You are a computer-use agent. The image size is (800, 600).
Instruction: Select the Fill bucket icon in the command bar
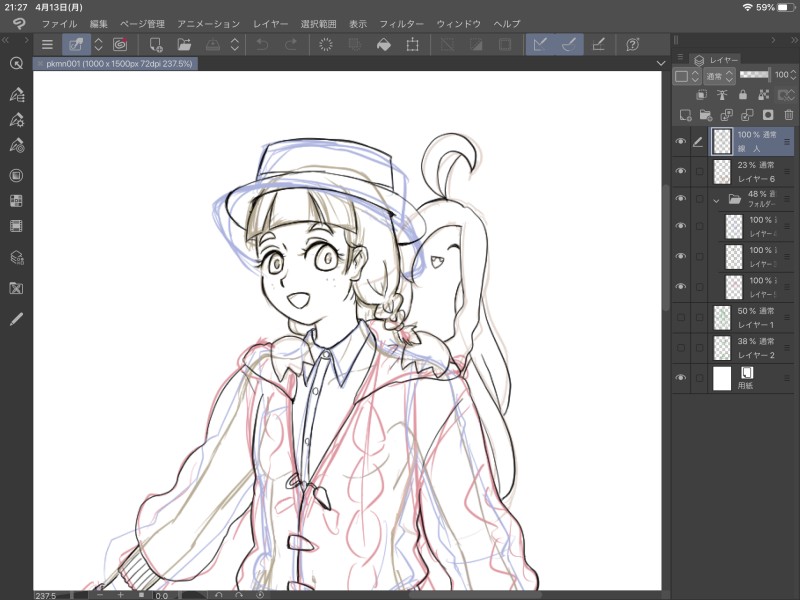click(384, 44)
